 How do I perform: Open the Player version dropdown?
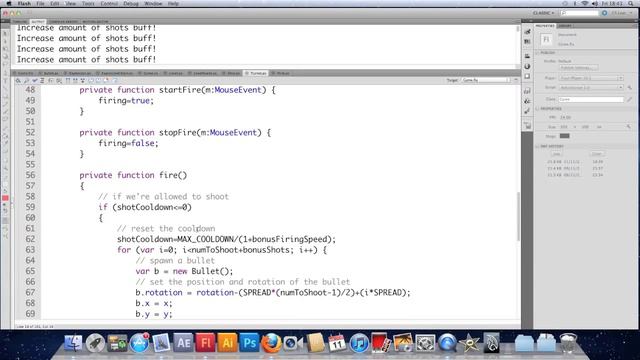click(x=591, y=78)
